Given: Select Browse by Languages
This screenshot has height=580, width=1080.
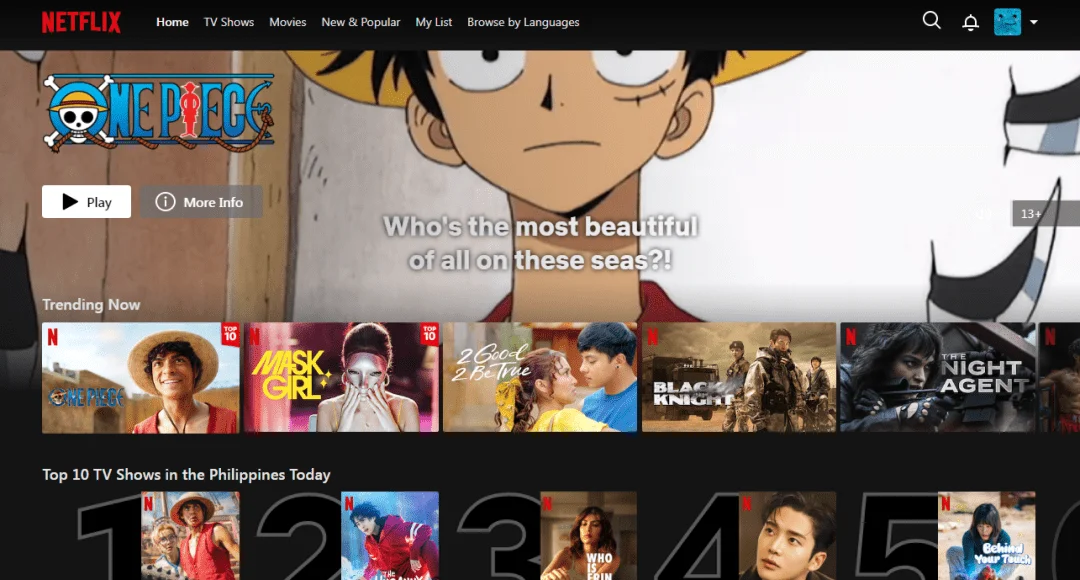Looking at the screenshot, I should [523, 22].
